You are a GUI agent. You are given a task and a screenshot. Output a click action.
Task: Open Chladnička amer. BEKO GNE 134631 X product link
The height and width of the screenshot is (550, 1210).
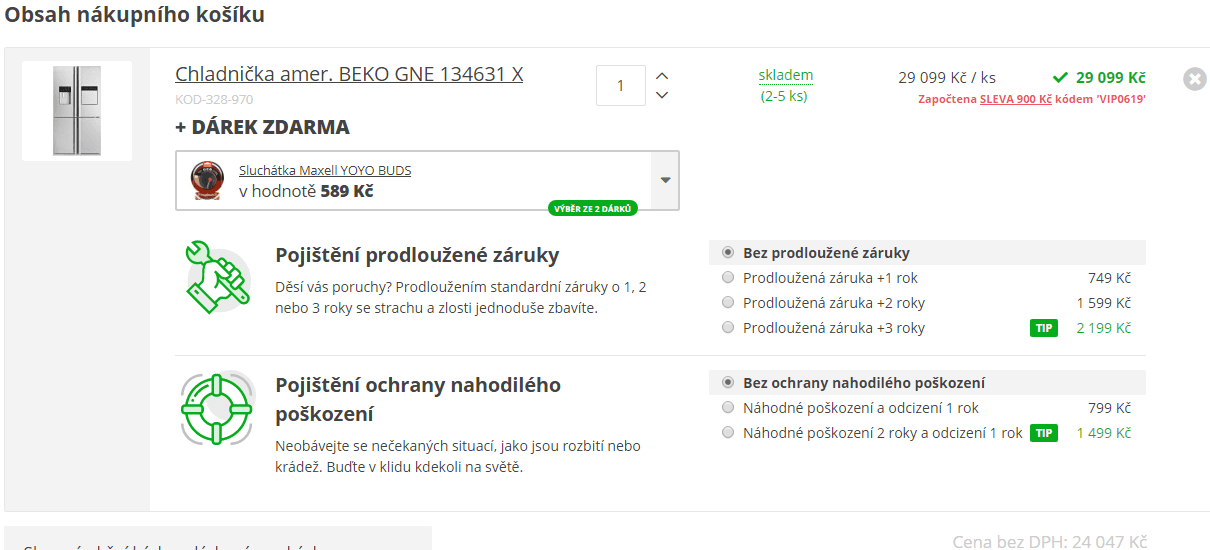(349, 74)
